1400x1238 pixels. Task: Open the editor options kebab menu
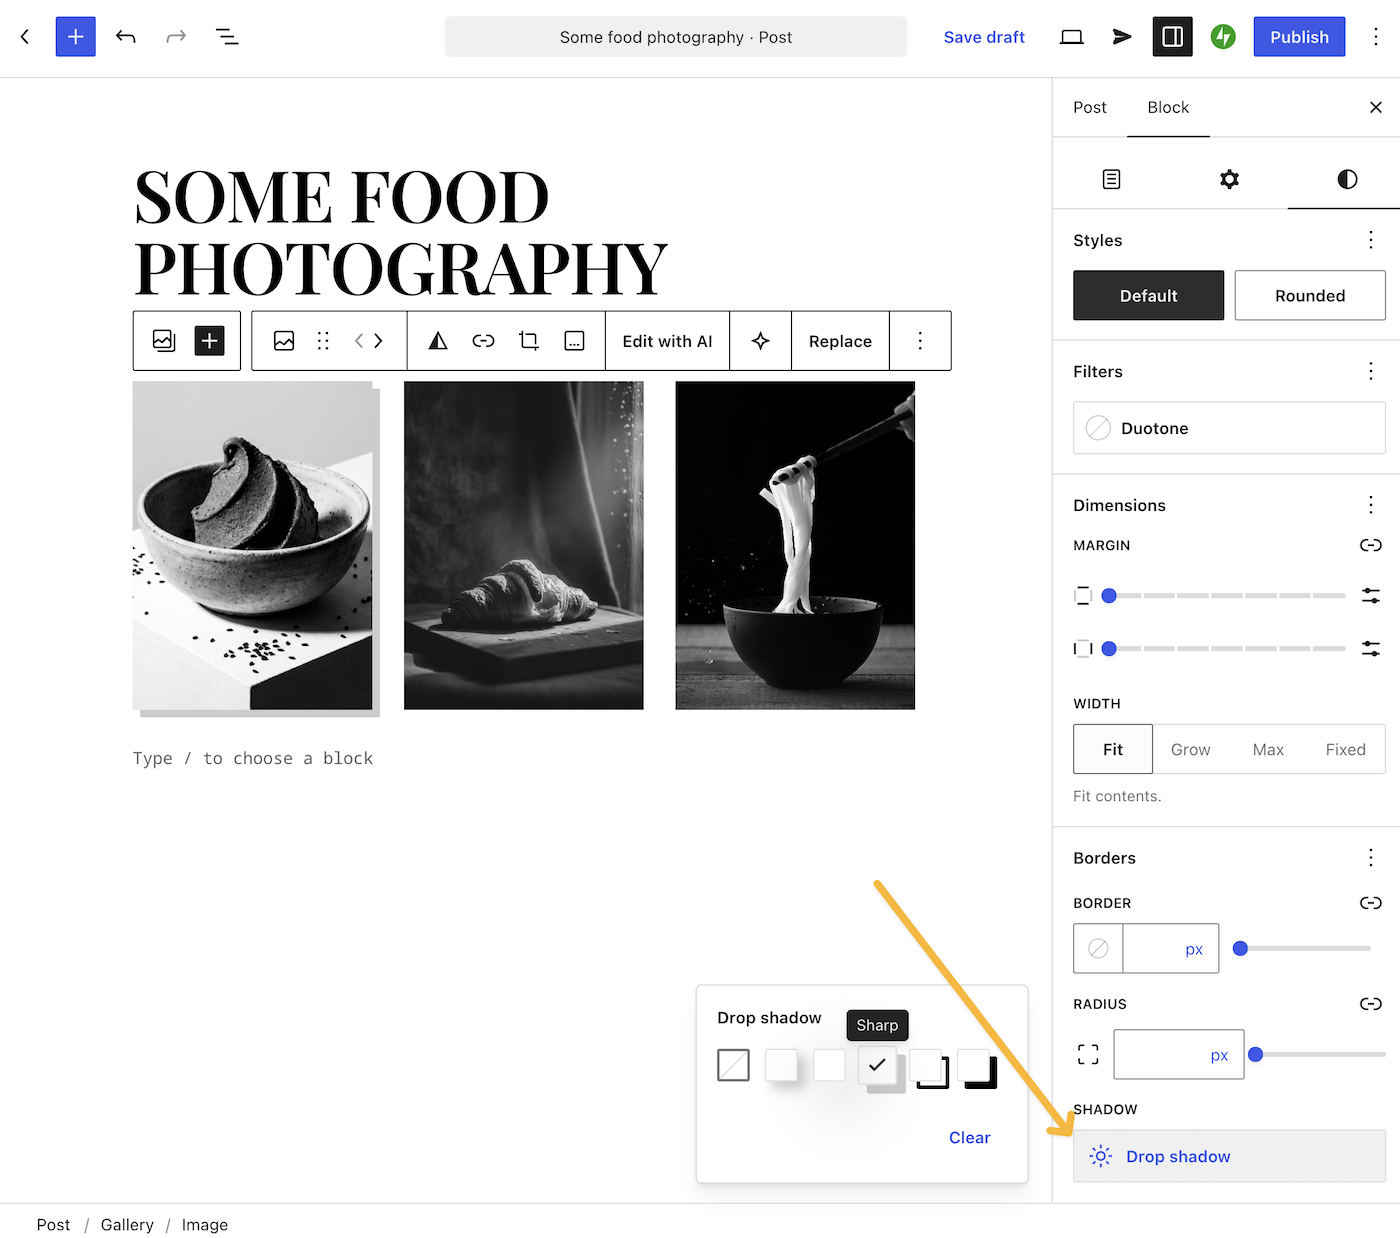point(1376,37)
